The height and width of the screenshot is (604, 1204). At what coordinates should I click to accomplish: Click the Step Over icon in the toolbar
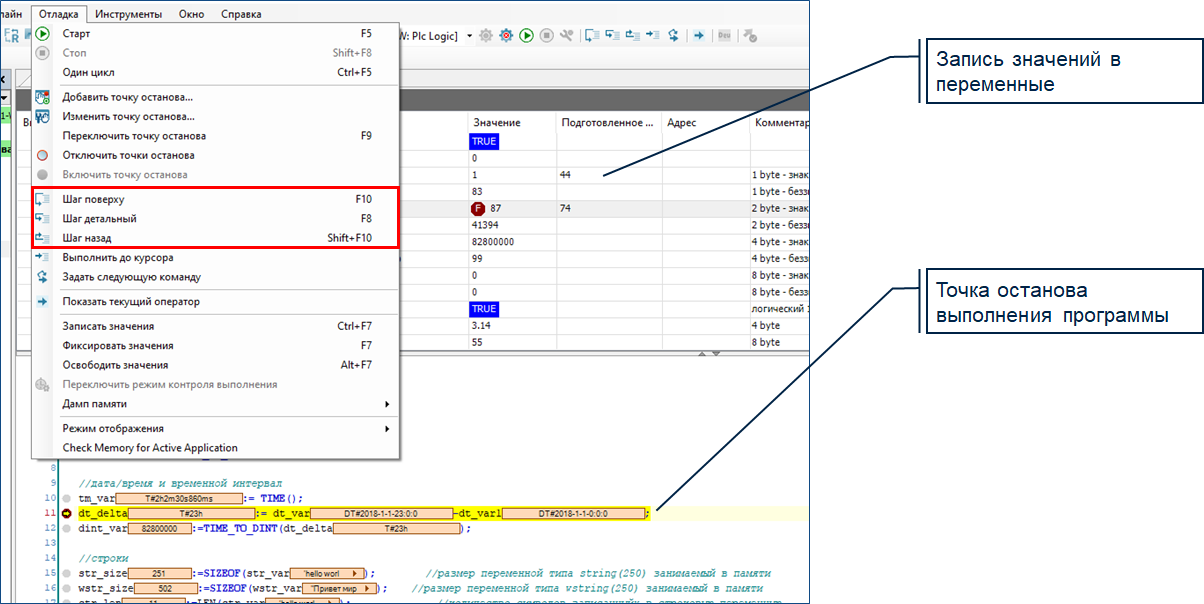coord(592,36)
